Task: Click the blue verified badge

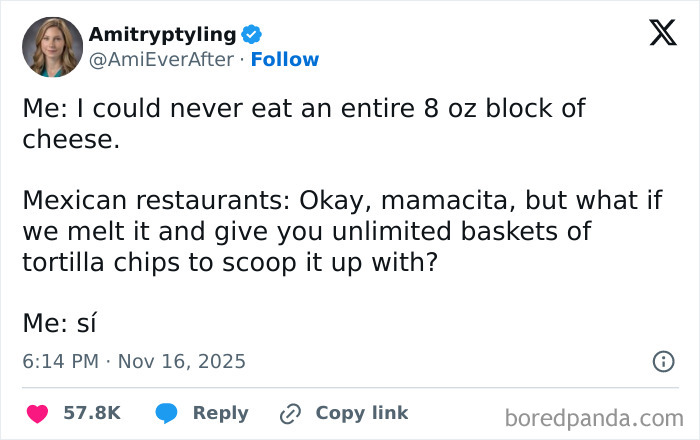Action: [251, 35]
